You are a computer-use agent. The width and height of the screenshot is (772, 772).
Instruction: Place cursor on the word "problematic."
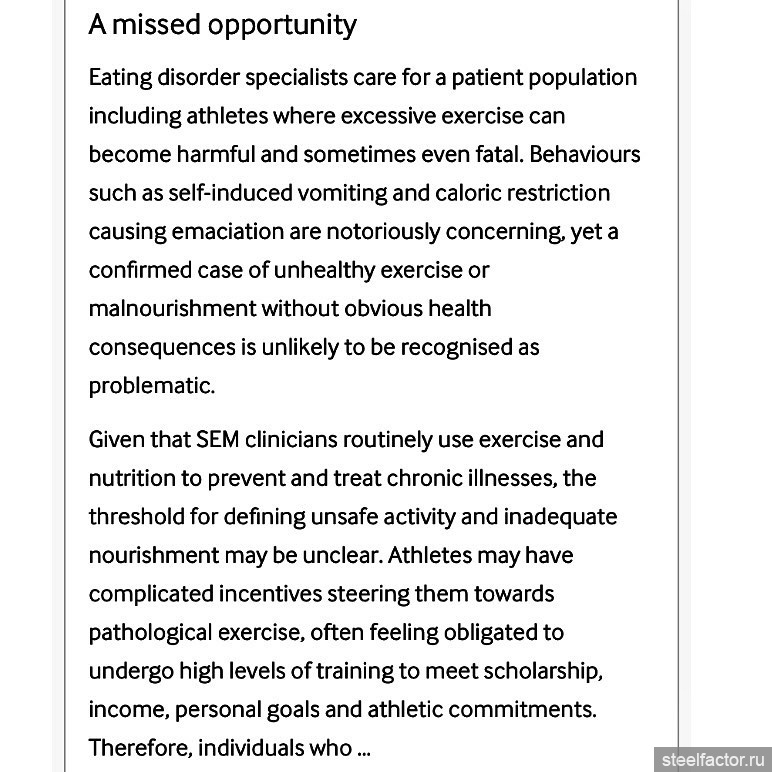click(x=152, y=386)
